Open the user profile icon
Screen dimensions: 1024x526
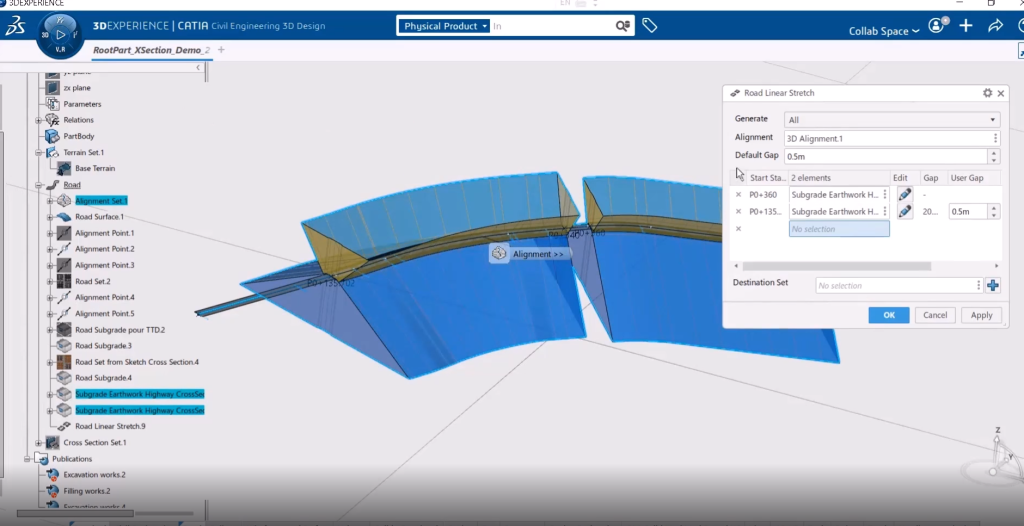tap(936, 26)
